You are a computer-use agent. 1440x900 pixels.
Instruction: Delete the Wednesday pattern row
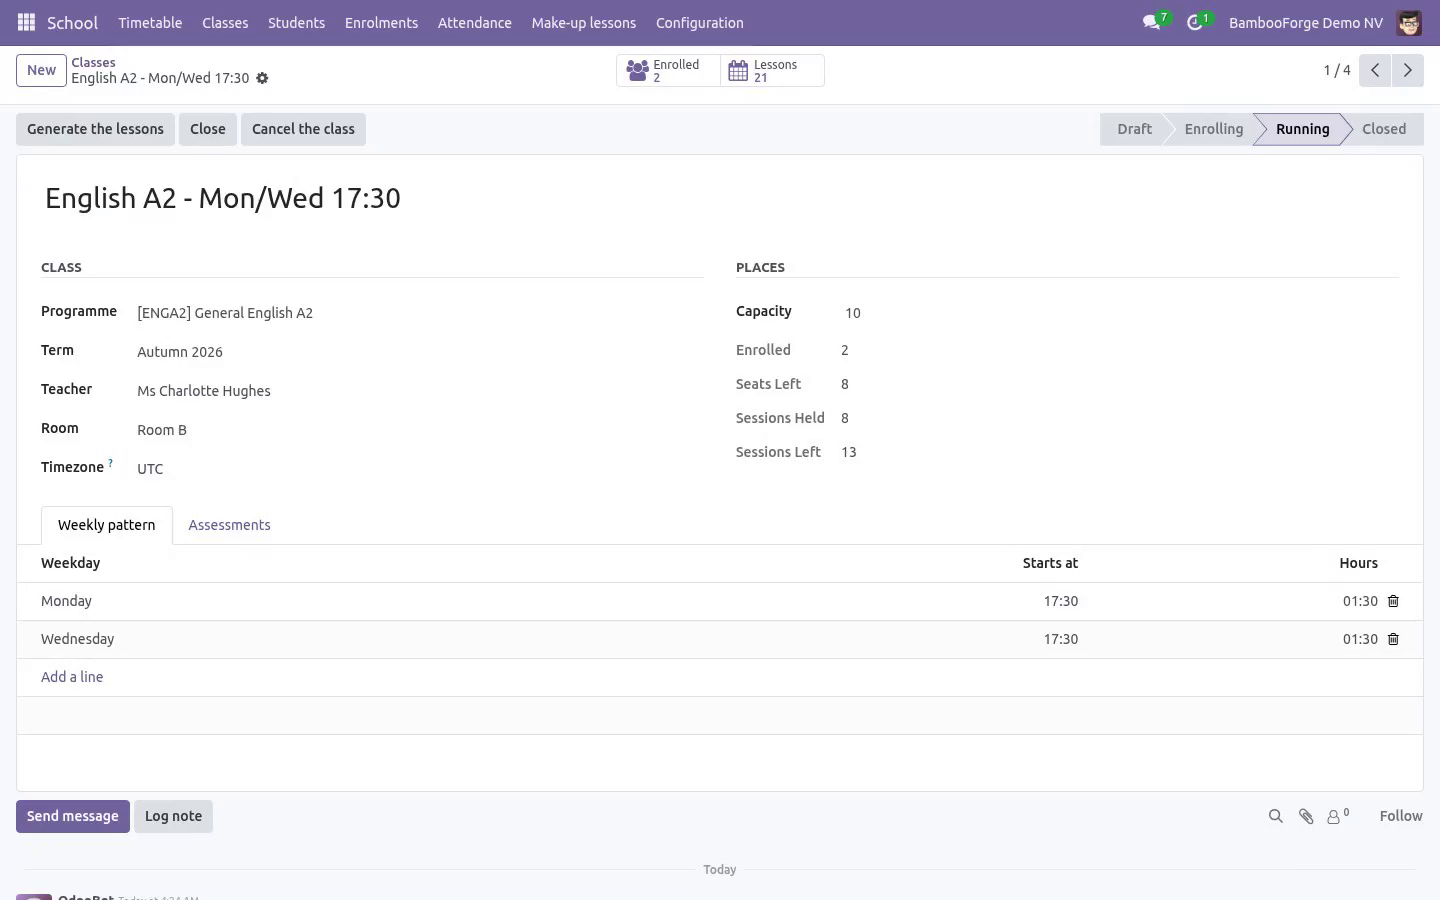point(1393,639)
